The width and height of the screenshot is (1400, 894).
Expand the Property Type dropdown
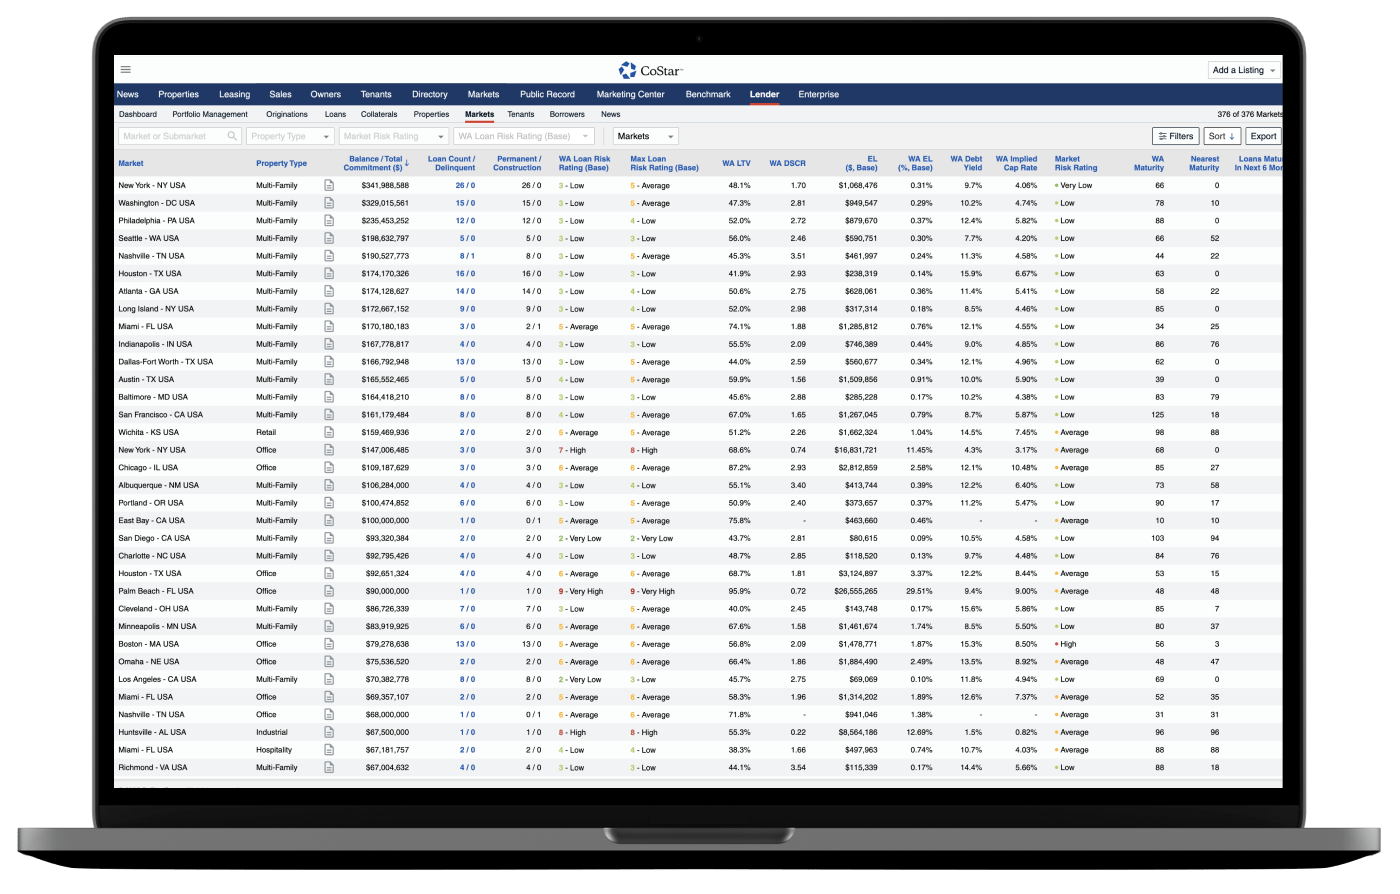click(290, 136)
